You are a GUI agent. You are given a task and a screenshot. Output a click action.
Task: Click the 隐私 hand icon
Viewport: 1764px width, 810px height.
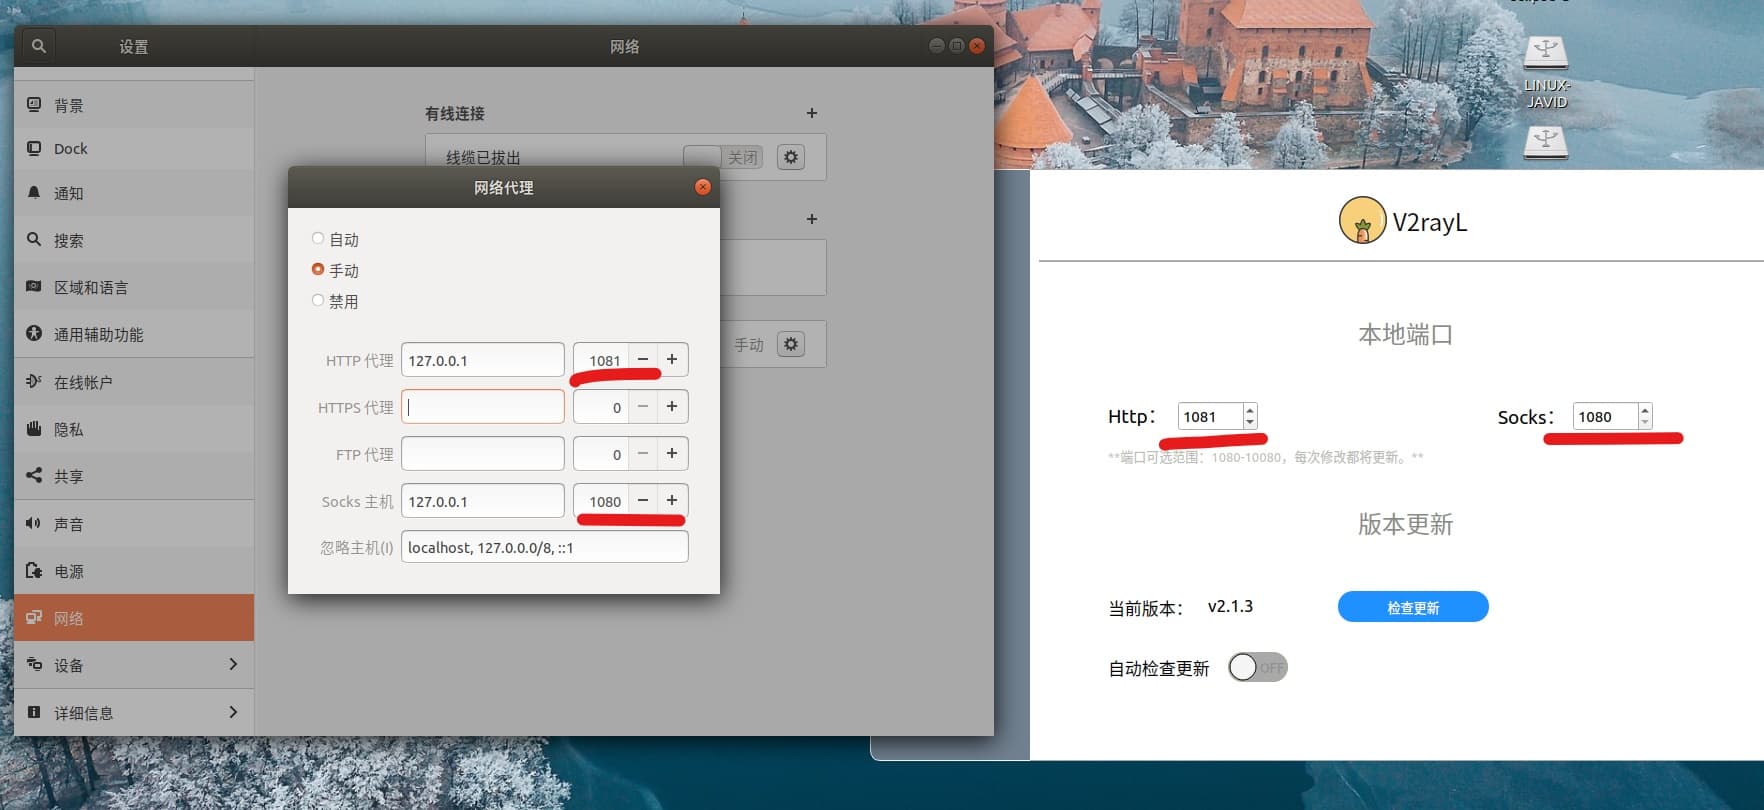point(34,428)
